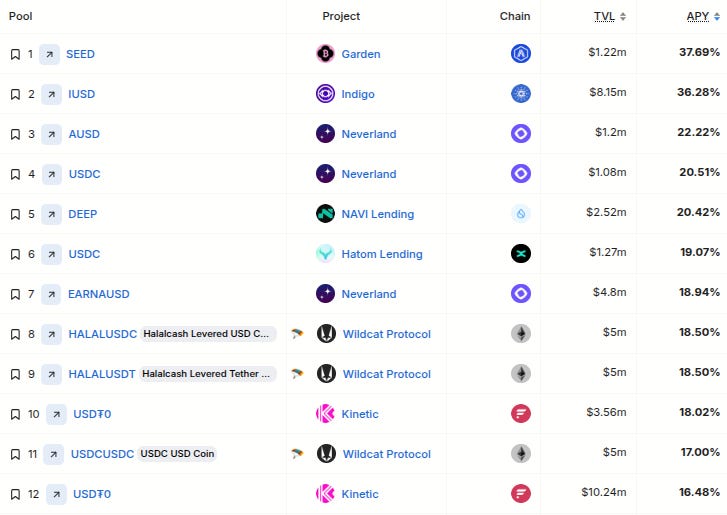Click Kinetic logo in row 10
This screenshot has width=727, height=515.
click(x=325, y=413)
